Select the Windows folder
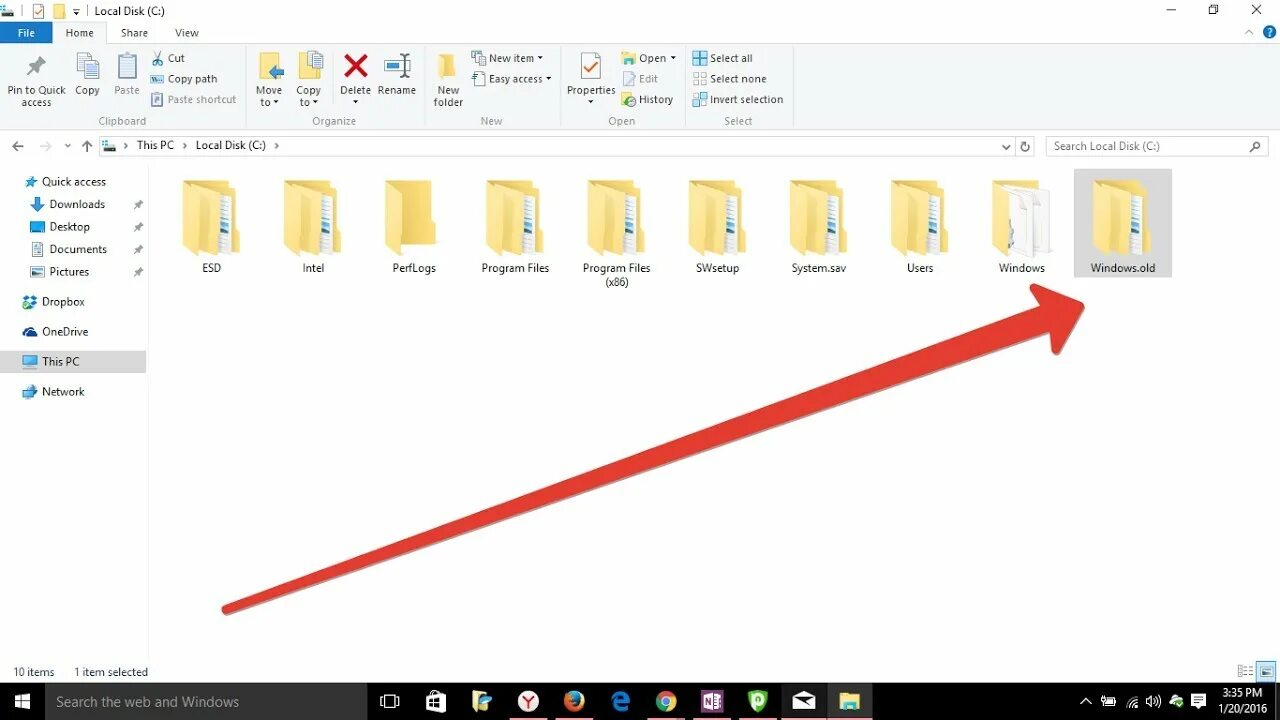Viewport: 1280px width, 720px height. [1021, 225]
